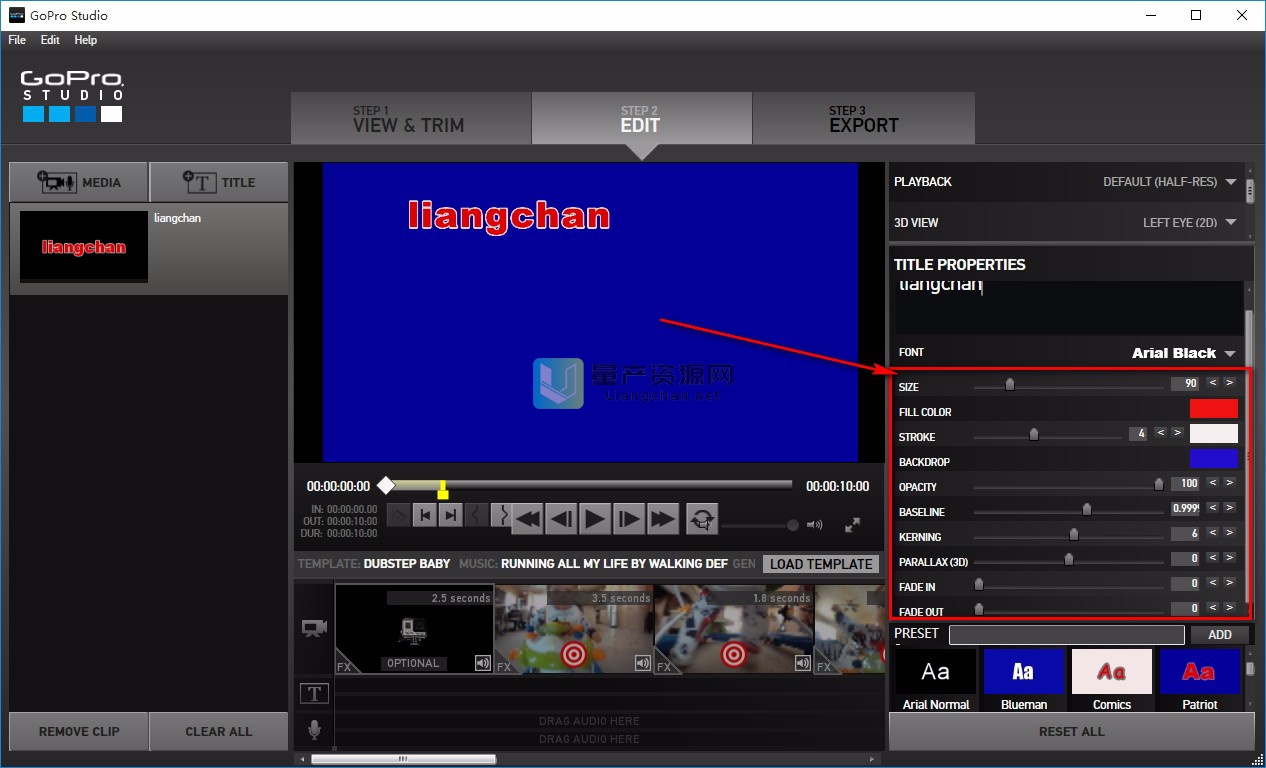Click the REMOVE CLIP button
Image resolution: width=1266 pixels, height=768 pixels.
79,731
